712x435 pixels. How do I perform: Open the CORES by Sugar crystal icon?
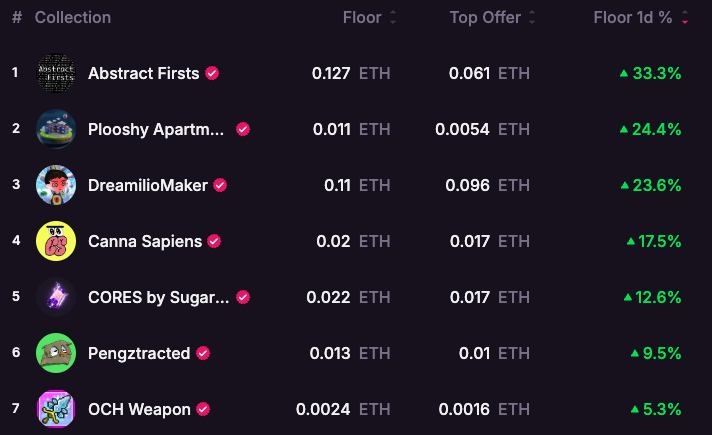(x=56, y=297)
